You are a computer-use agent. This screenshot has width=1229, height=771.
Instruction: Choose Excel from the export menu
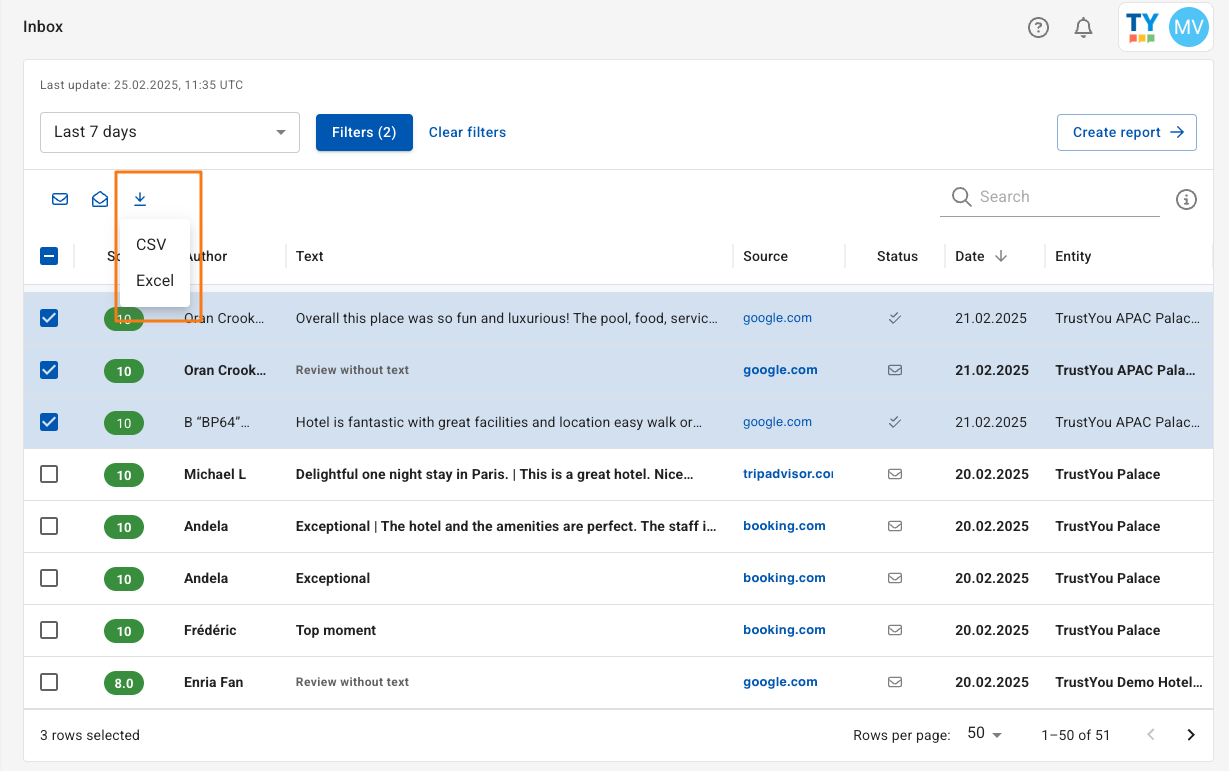[x=155, y=281]
